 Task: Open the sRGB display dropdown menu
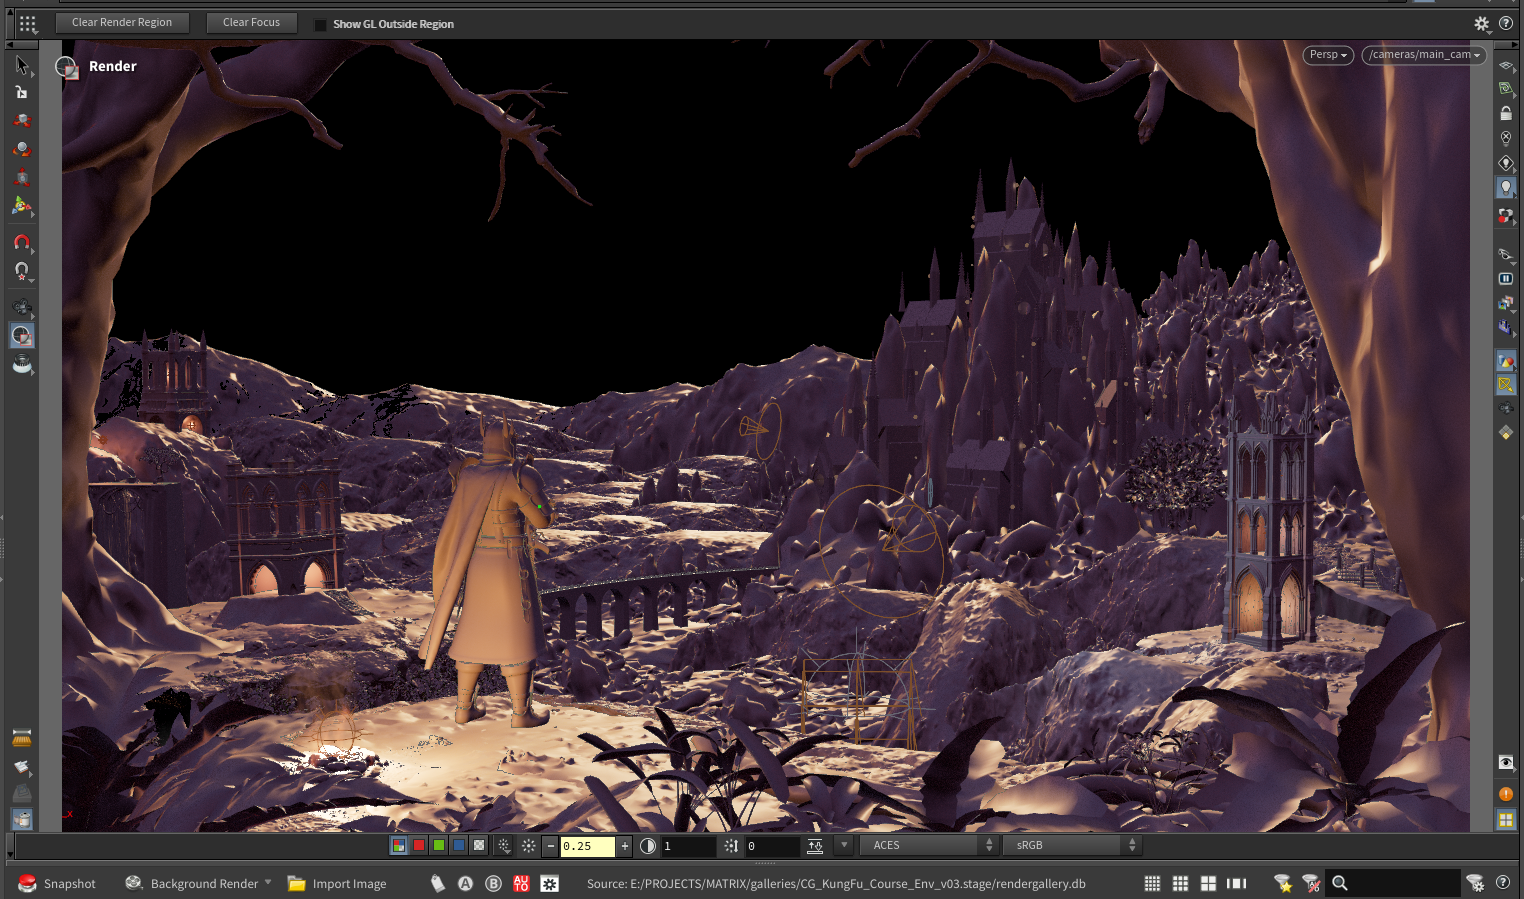(1074, 845)
